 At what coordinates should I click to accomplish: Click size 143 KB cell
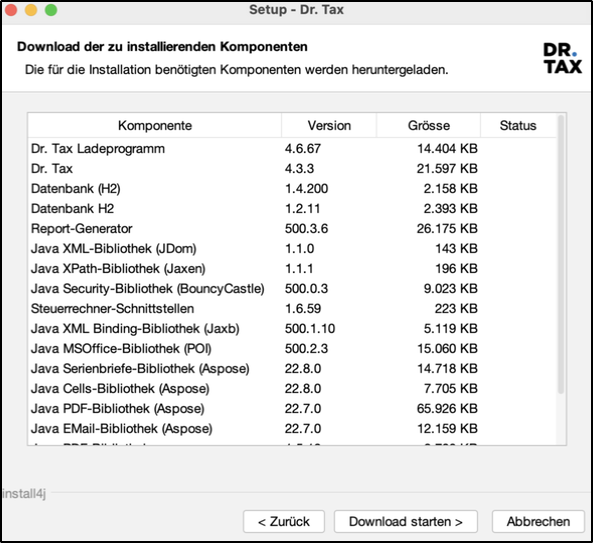coord(456,249)
